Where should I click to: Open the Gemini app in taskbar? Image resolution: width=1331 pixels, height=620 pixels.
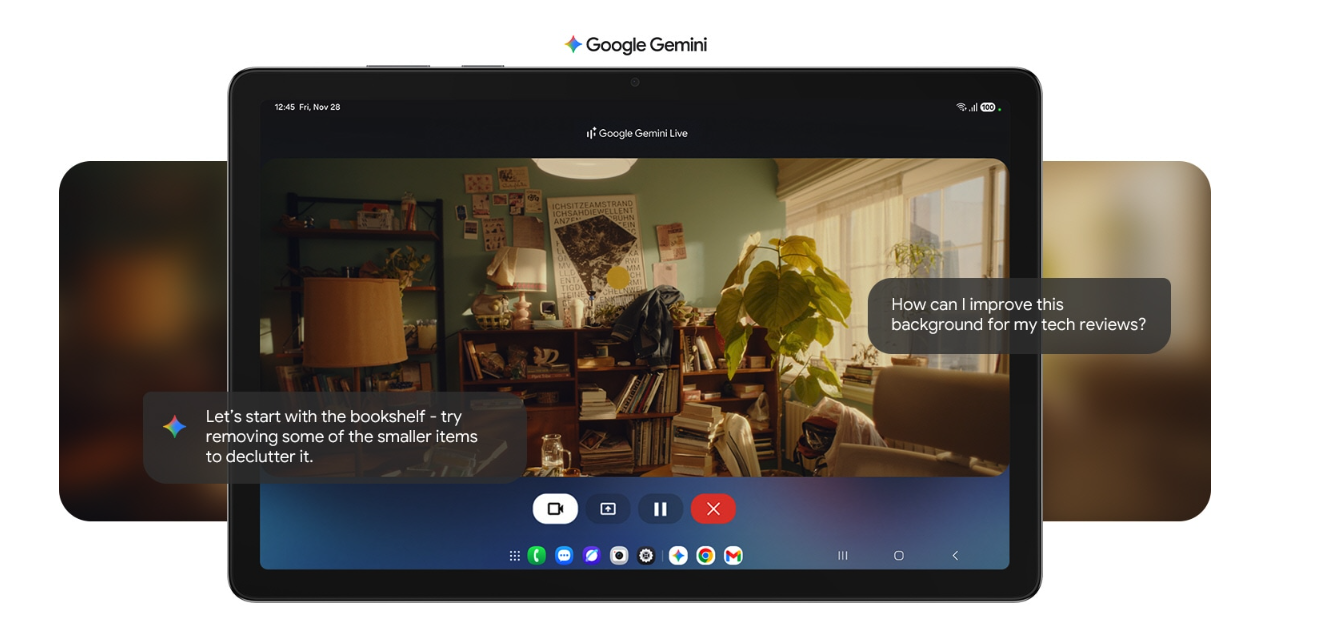[678, 556]
